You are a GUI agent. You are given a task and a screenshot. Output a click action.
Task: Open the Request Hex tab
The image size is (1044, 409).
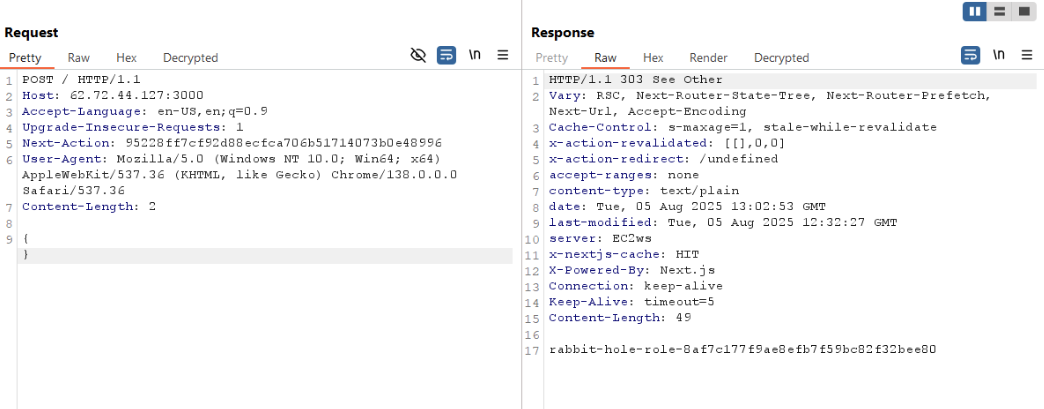126,58
